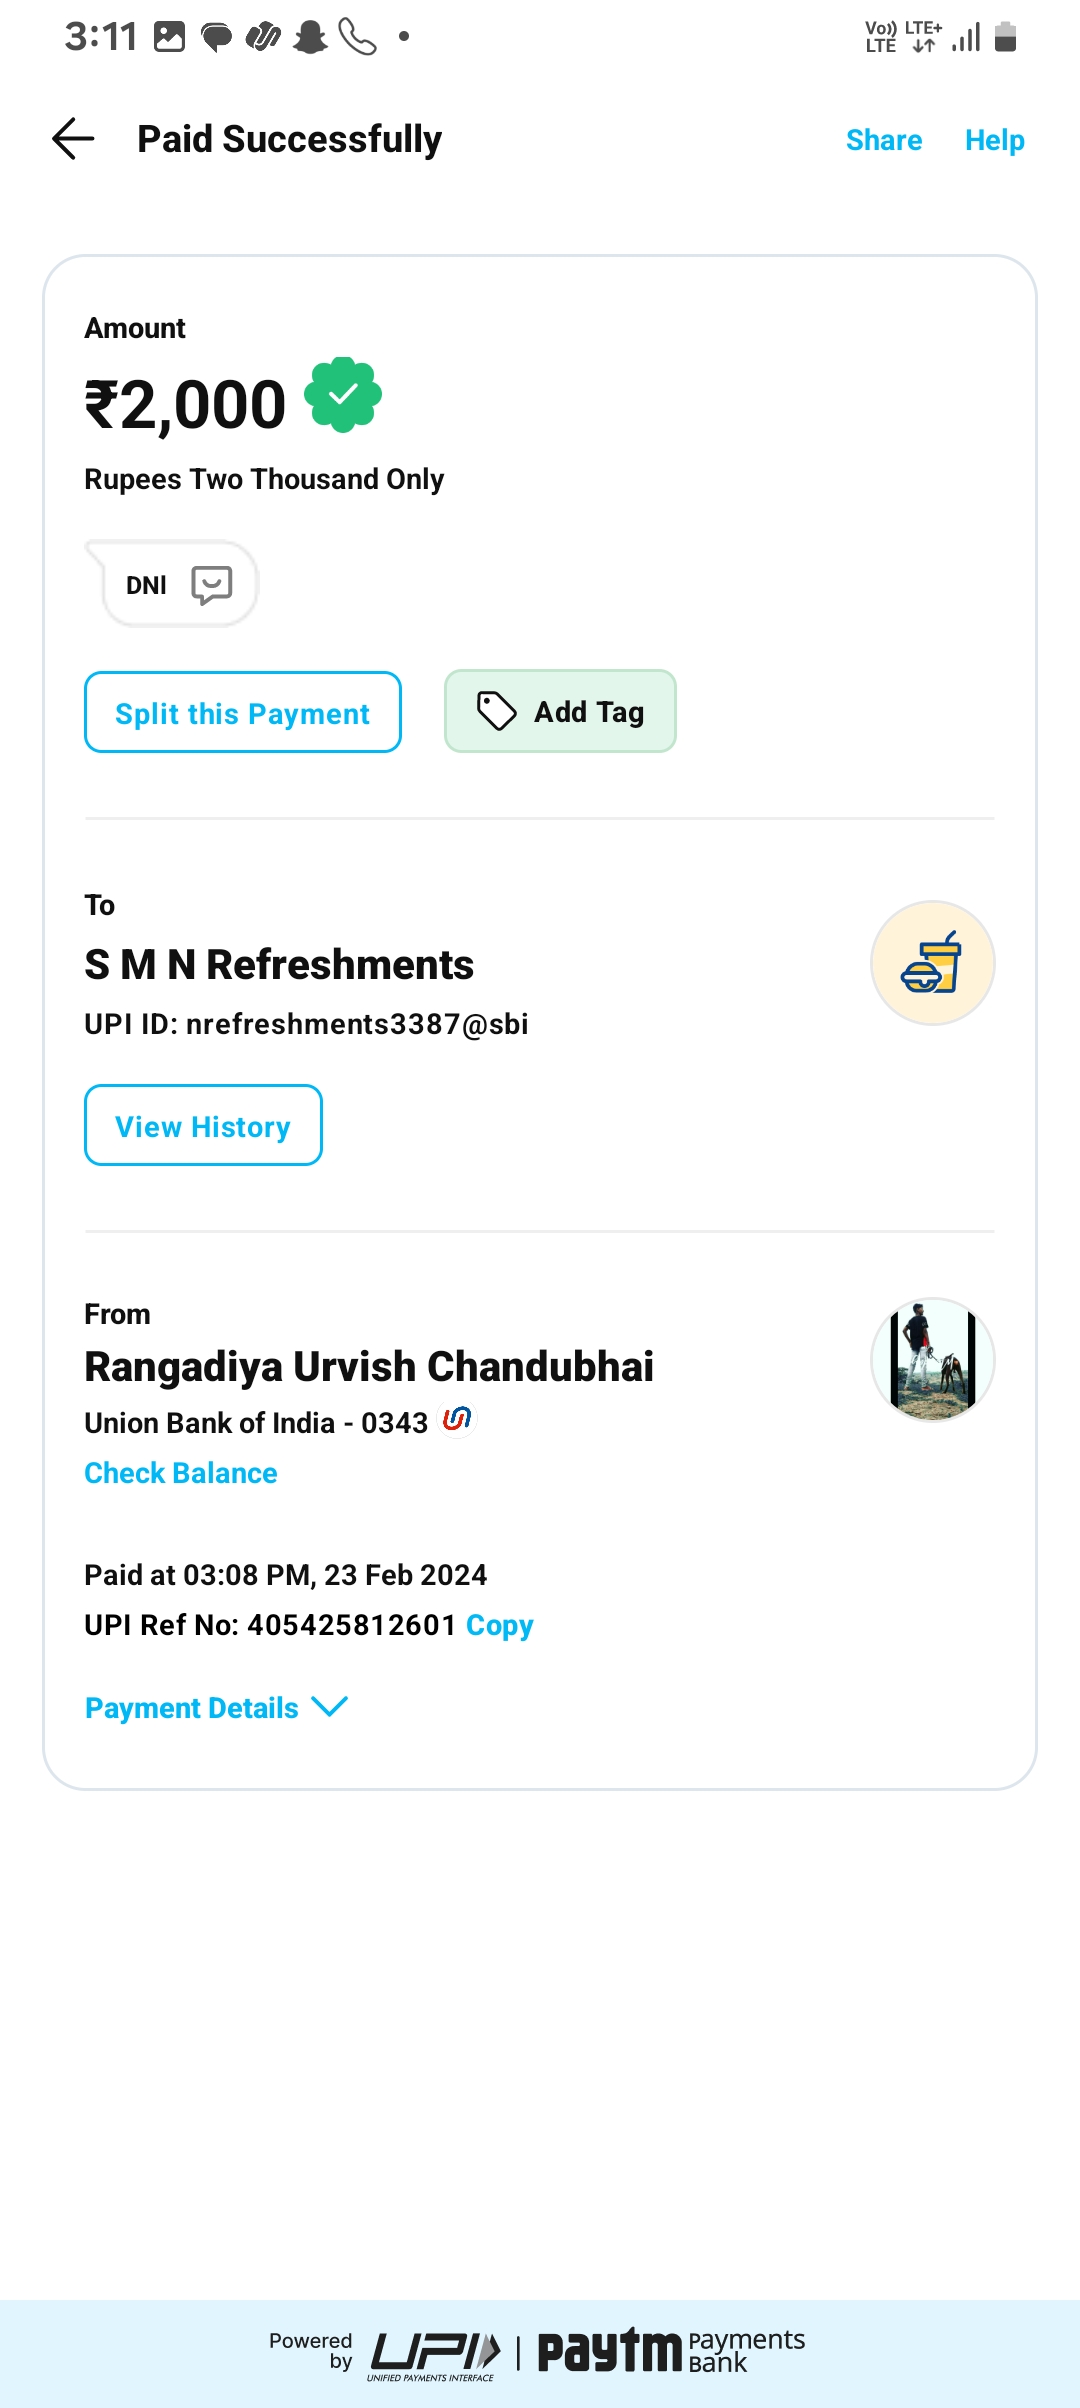Tap the UPI ID nrefreshments3387@sbi text
Screen dimensions: 1080x2408
pos(306,1024)
